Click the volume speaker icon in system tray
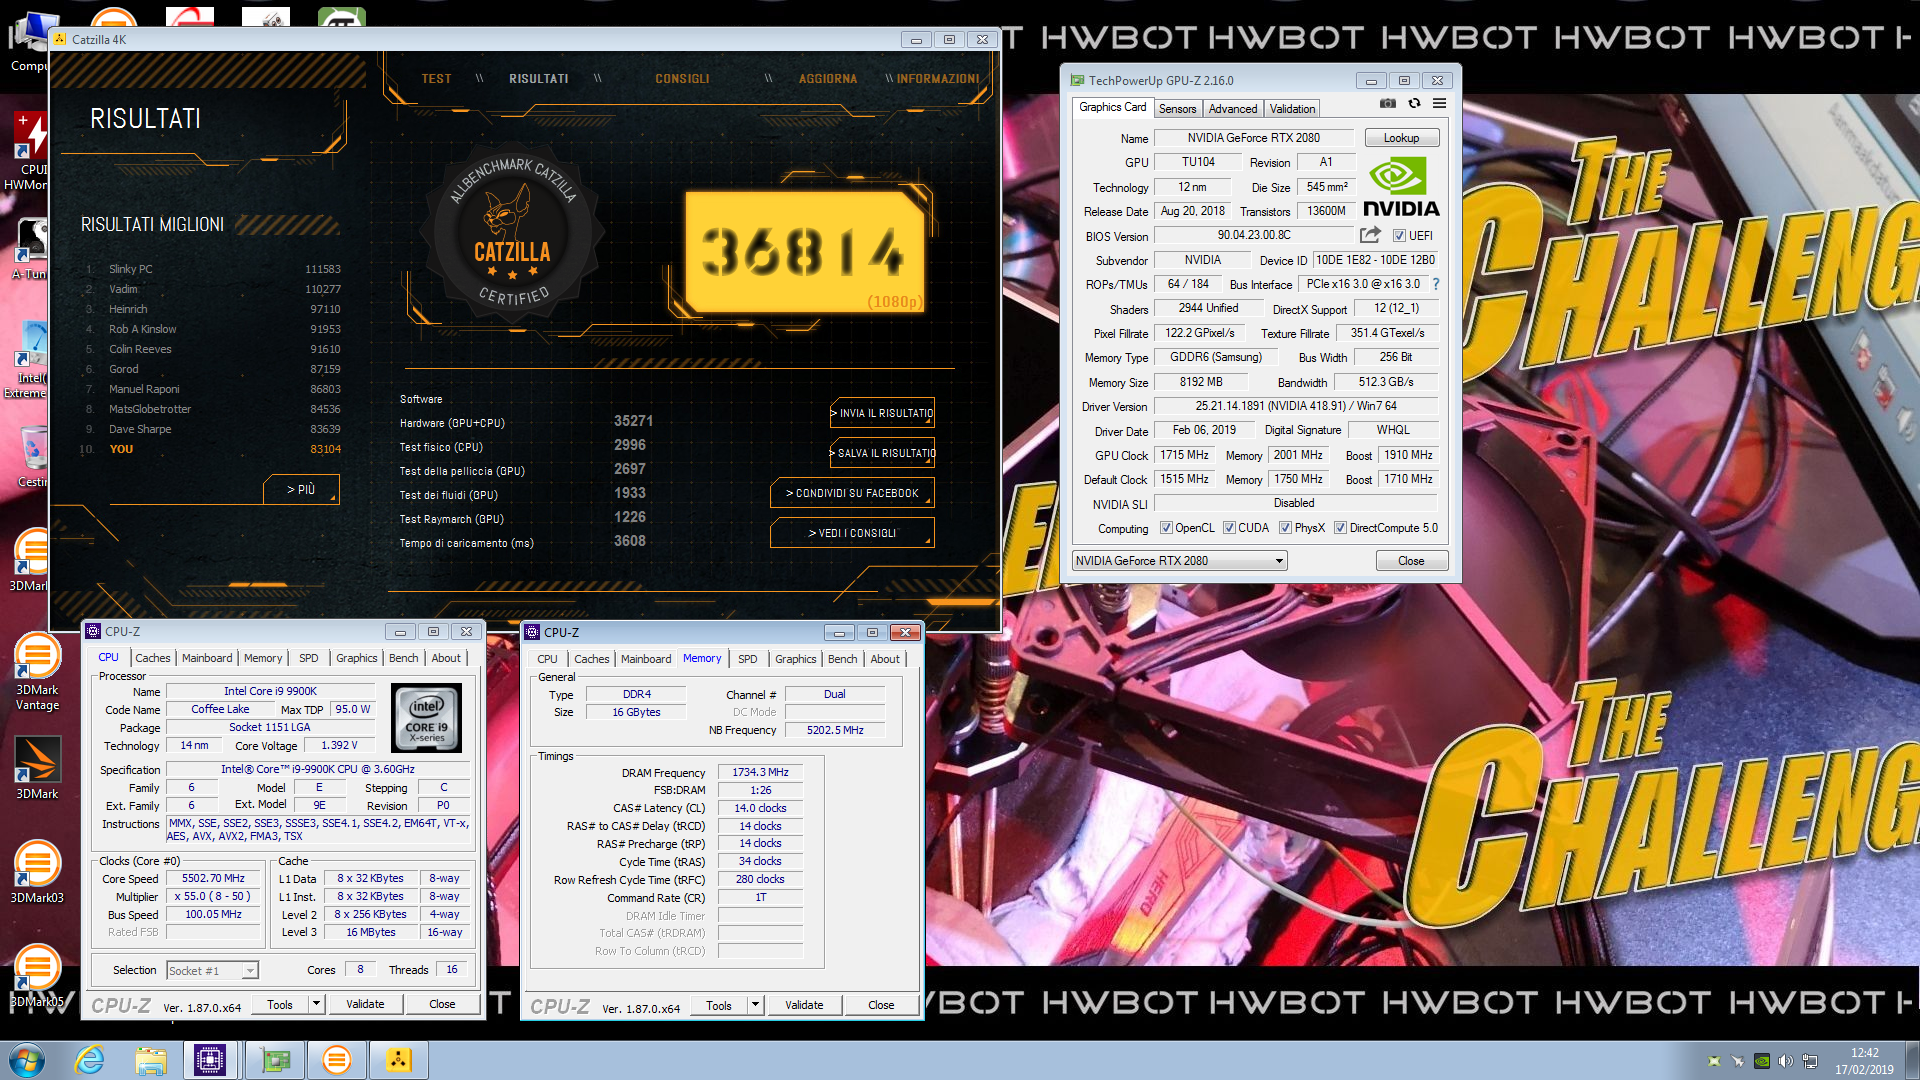Screen dimensions: 1920x1080 pos(1785,1061)
